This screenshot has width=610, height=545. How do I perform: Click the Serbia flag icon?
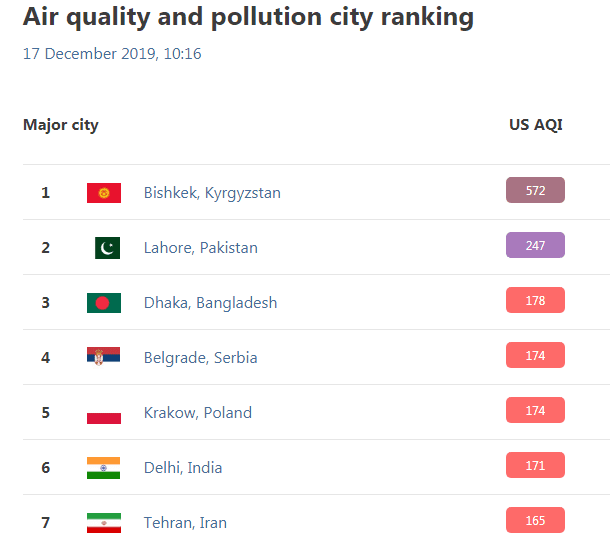click(x=103, y=356)
